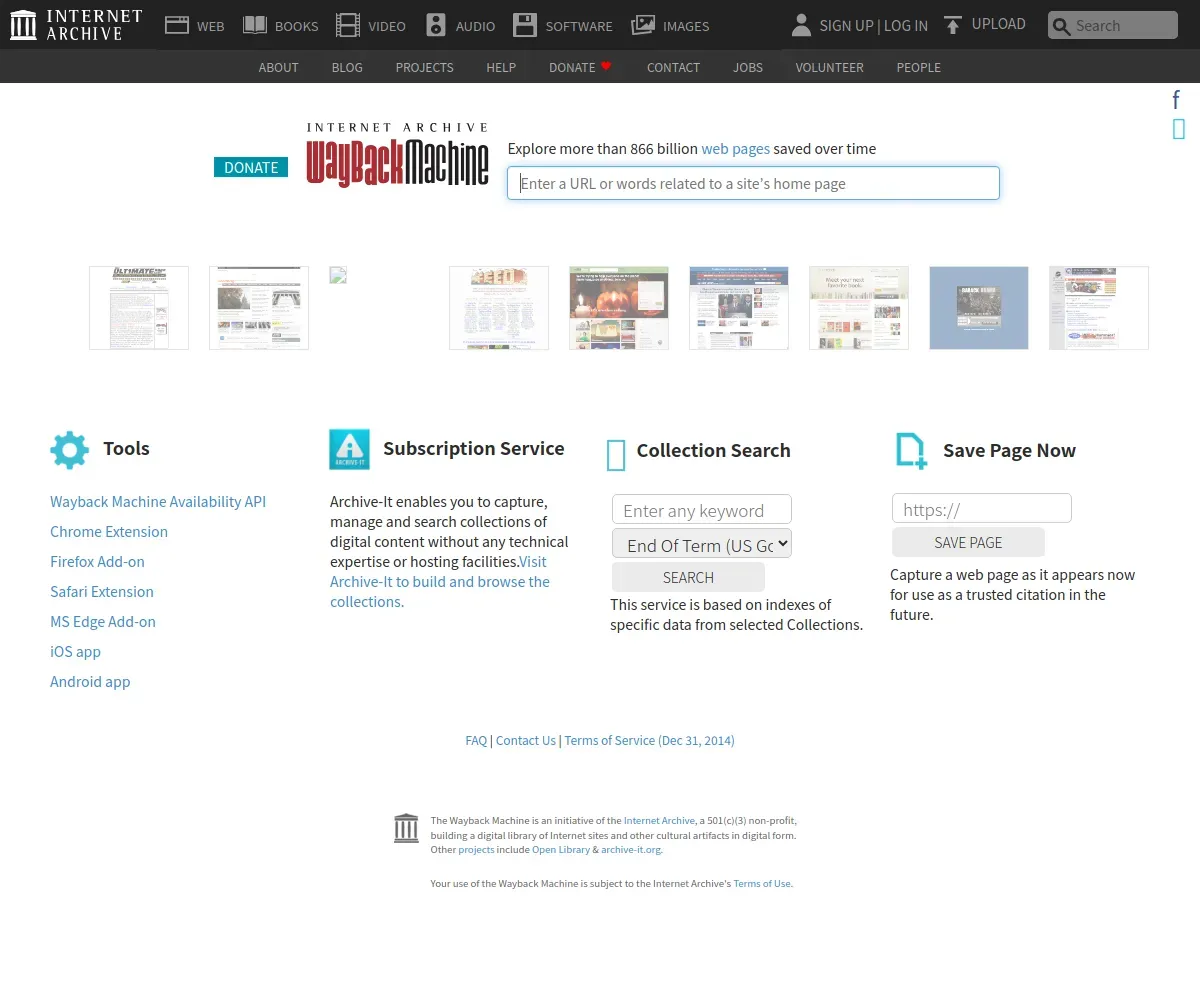The image size is (1200, 1000).
Task: Open the Safari Extension link
Action: 102,591
